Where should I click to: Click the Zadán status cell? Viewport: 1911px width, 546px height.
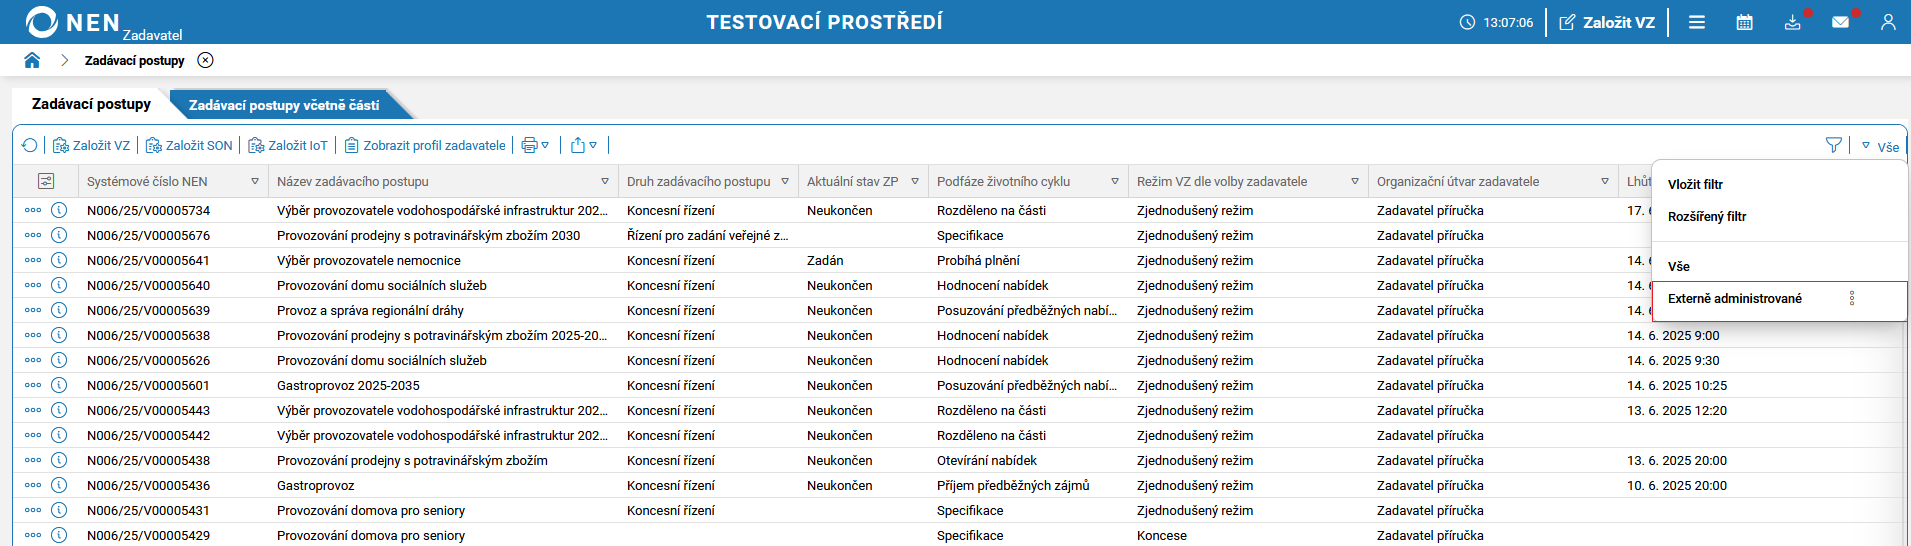(x=825, y=260)
